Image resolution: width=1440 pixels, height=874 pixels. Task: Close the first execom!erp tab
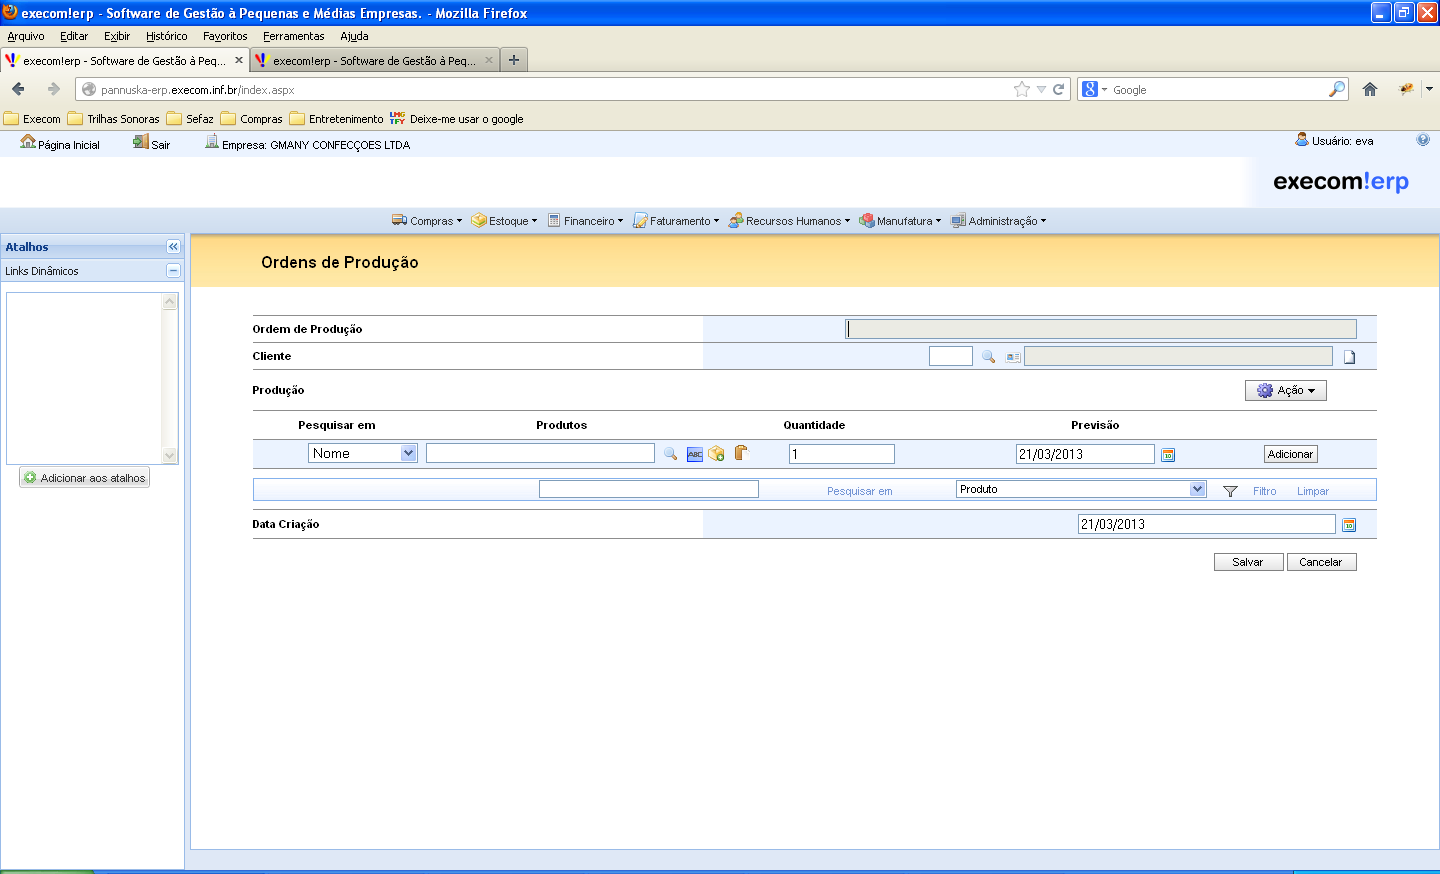(x=239, y=60)
